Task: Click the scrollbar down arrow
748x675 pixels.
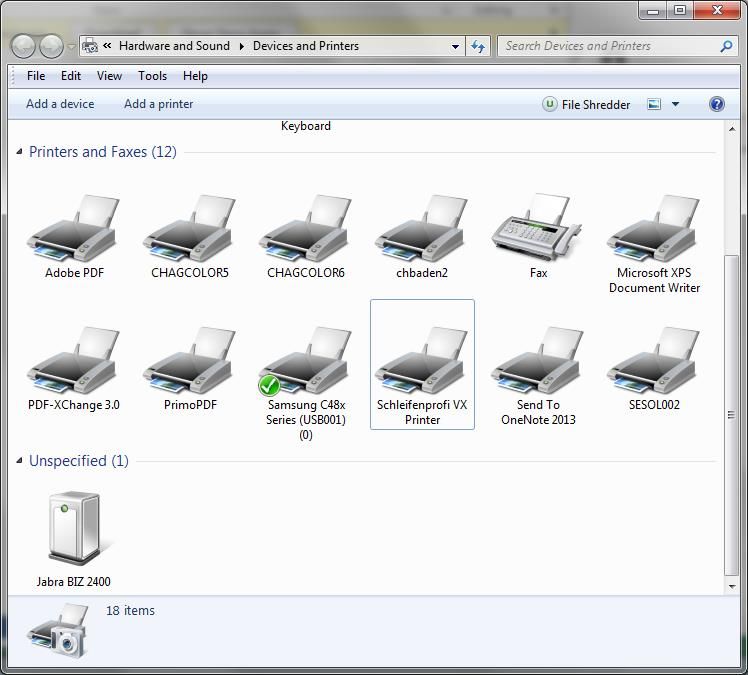Action: point(732,587)
